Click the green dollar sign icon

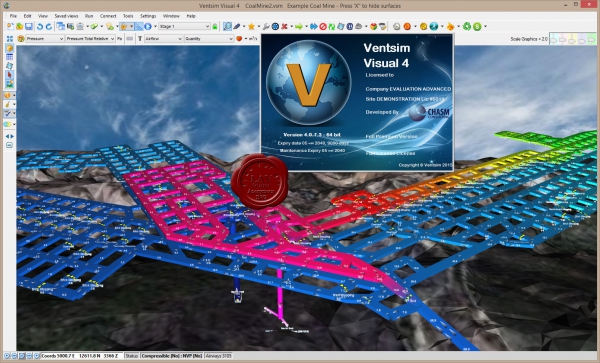point(477,26)
